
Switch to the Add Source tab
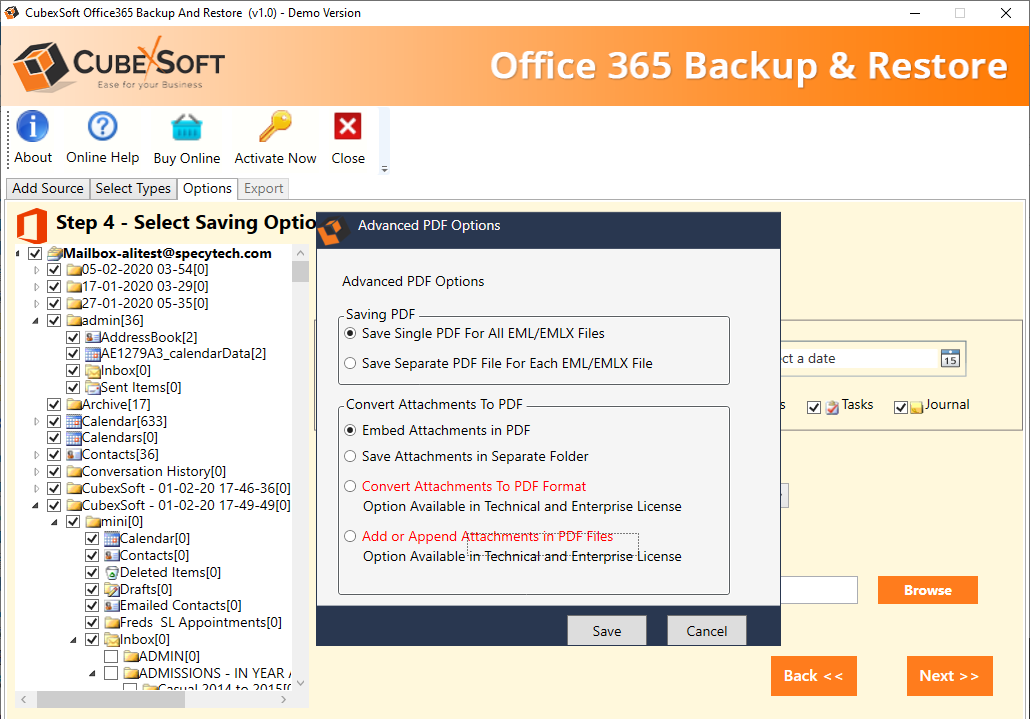(47, 189)
